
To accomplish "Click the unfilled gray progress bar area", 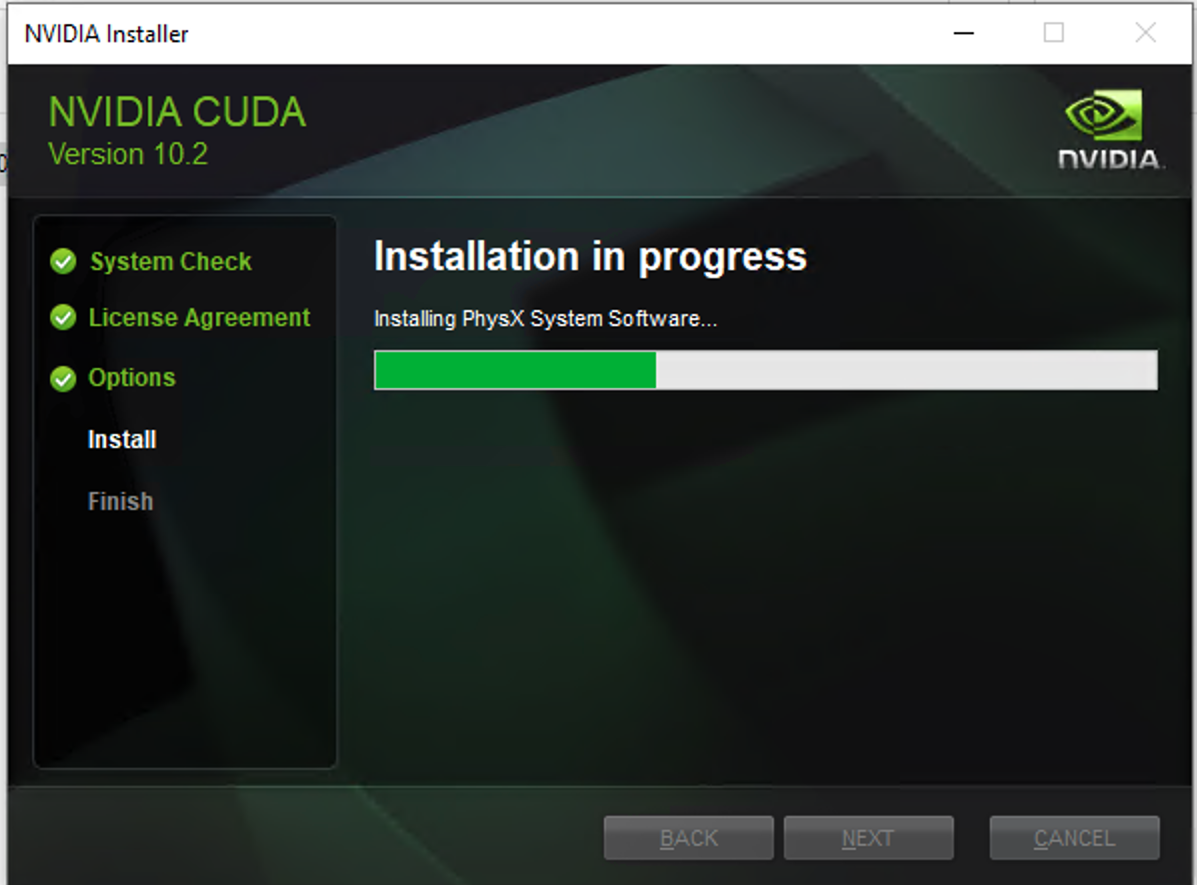I will (x=906, y=370).
